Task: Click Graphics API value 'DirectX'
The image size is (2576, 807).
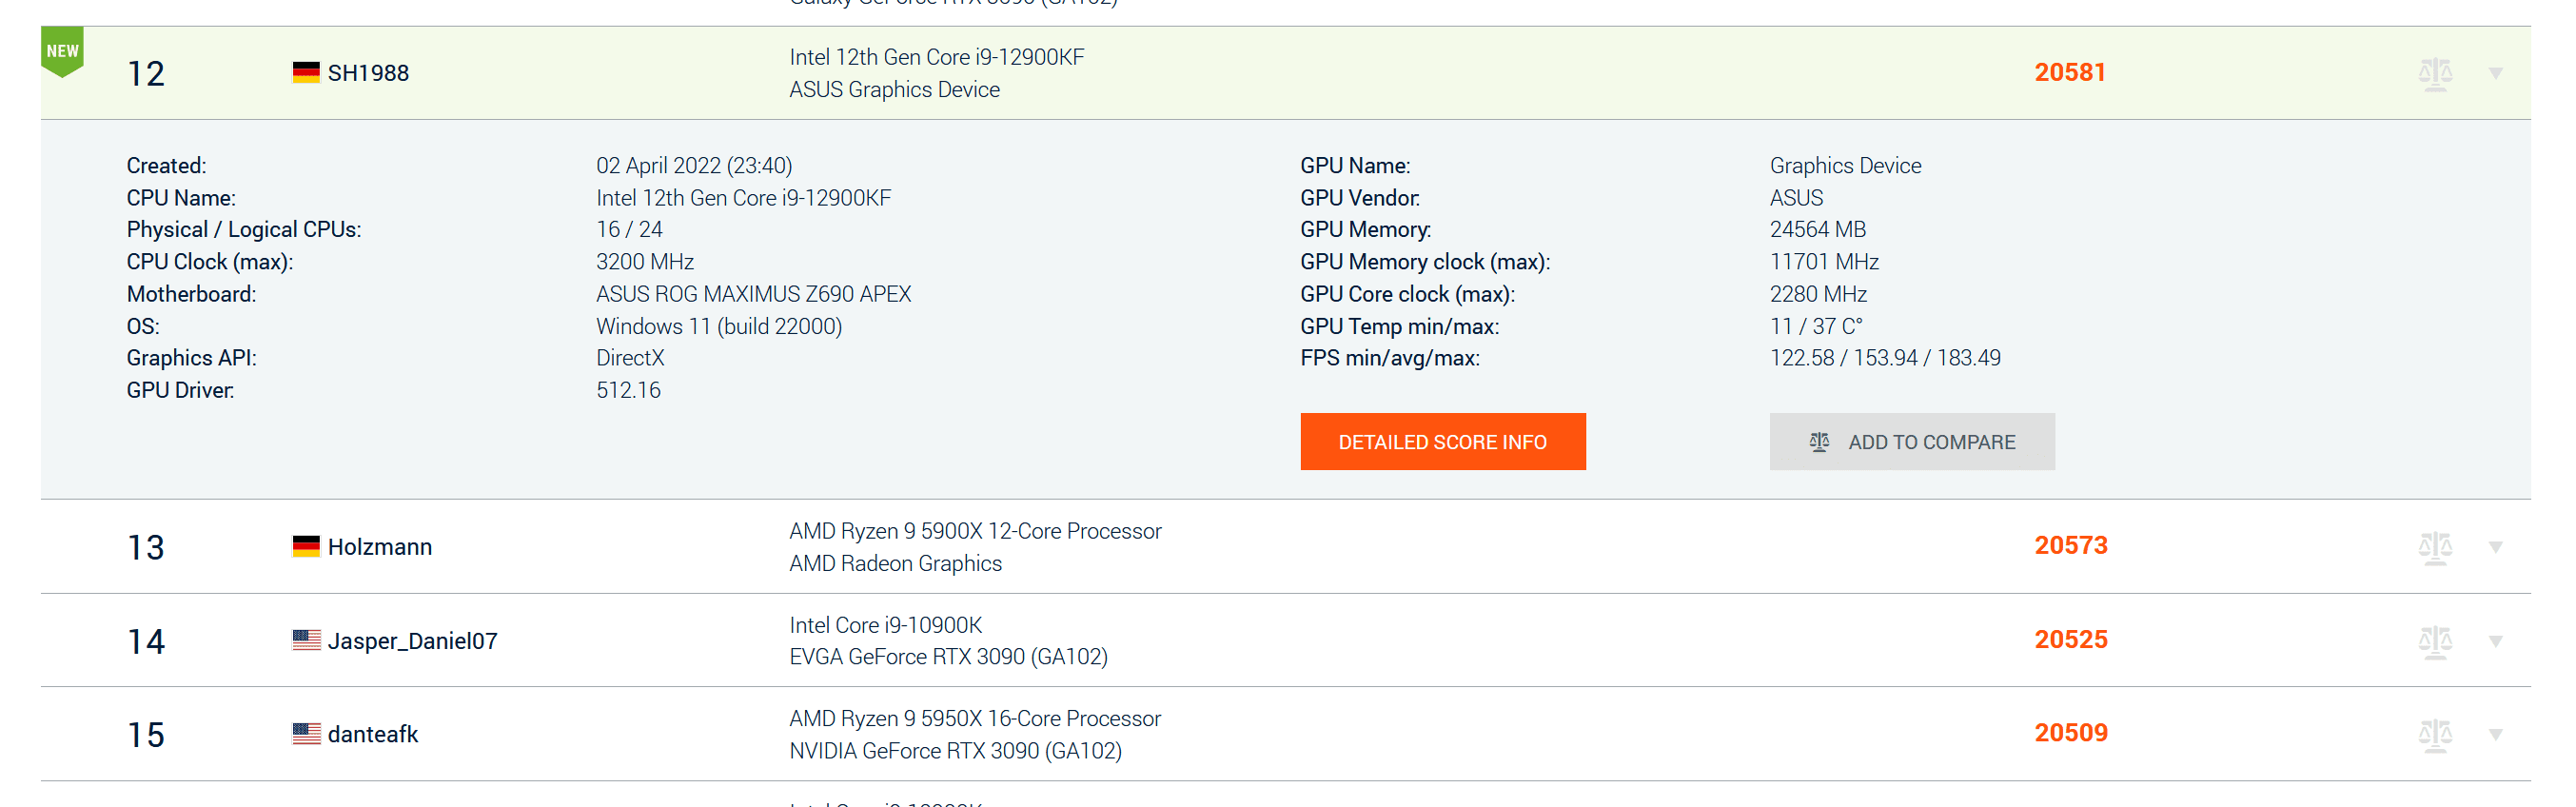Action: [630, 358]
